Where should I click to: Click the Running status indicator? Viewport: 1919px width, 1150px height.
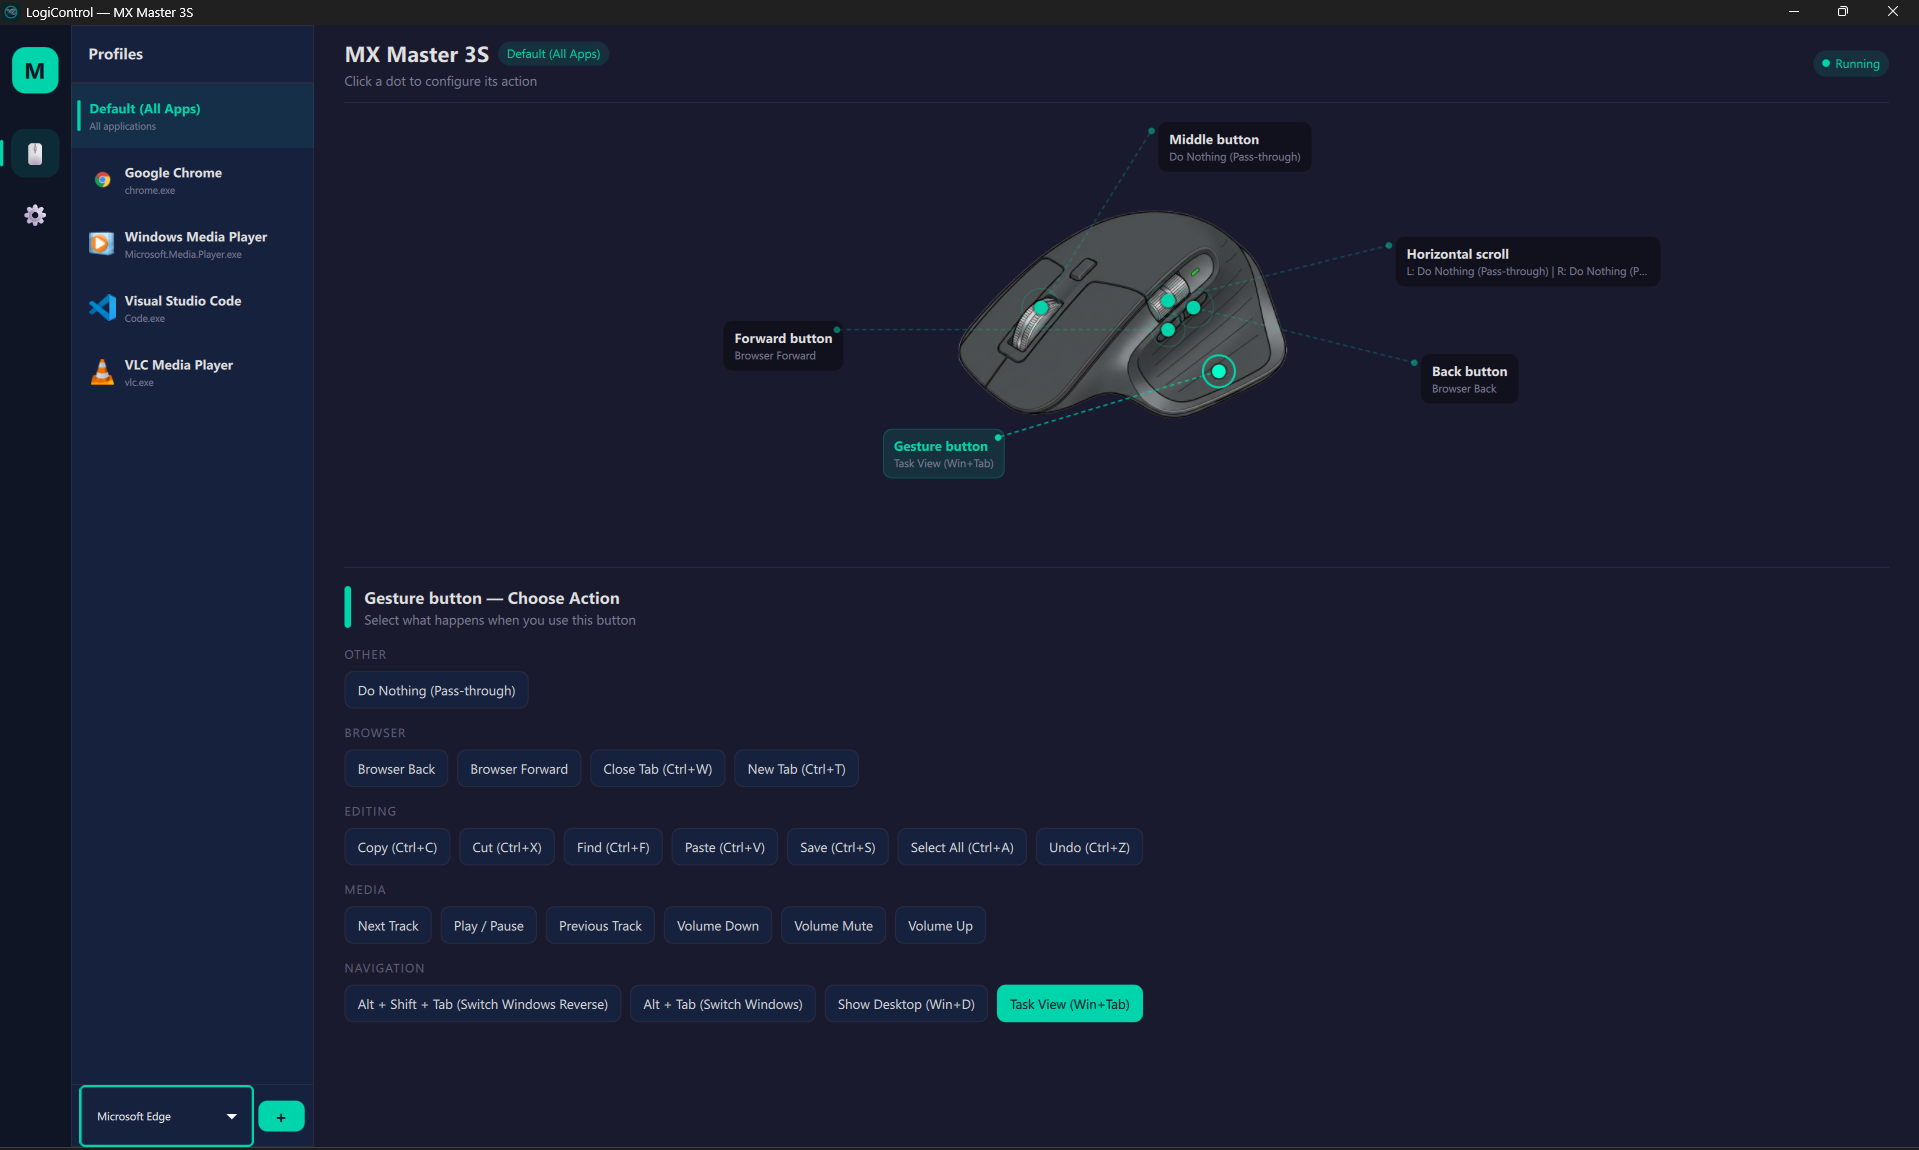pos(1850,63)
